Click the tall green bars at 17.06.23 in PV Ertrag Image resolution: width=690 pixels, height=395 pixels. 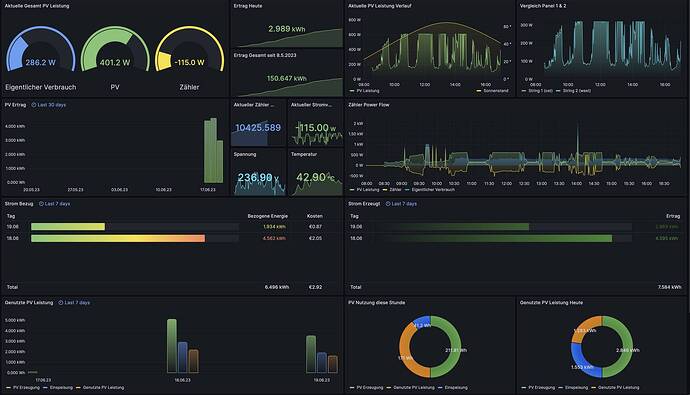(x=213, y=150)
